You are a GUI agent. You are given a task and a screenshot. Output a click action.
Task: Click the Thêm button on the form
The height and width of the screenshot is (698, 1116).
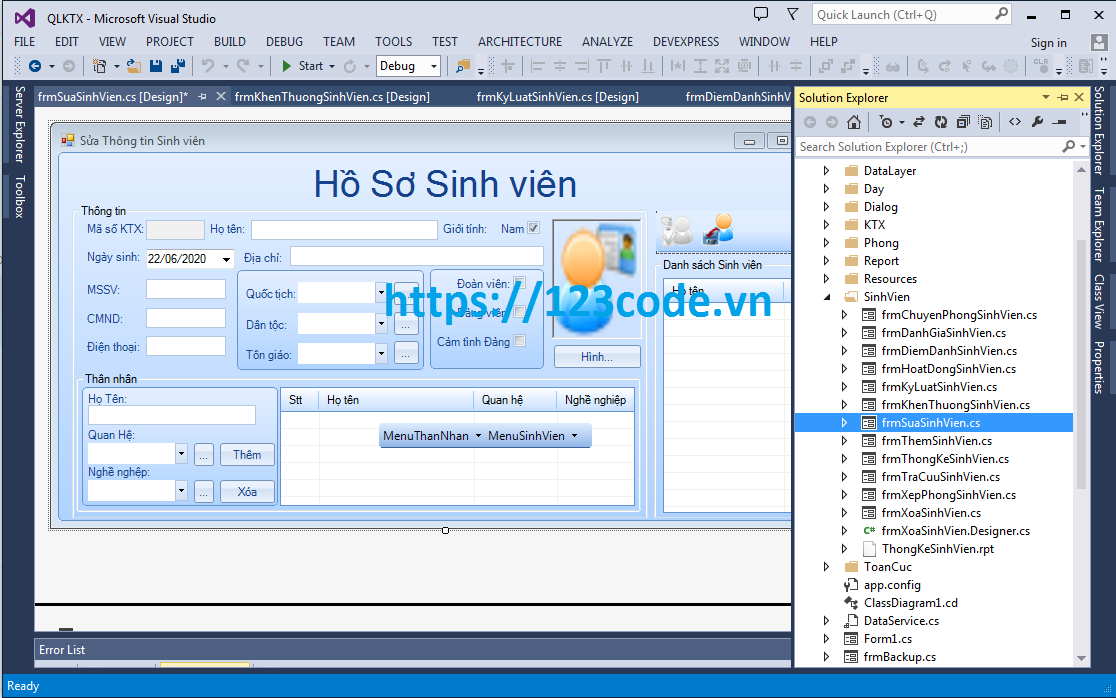pyautogui.click(x=246, y=454)
